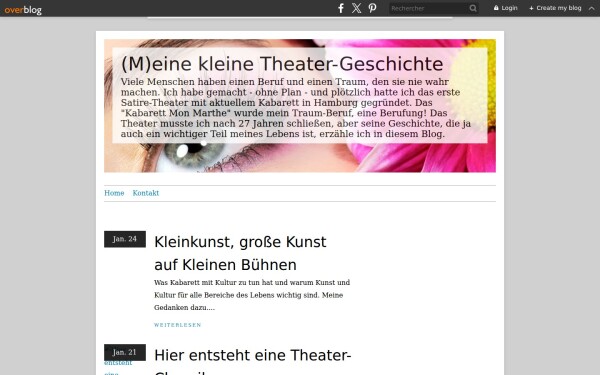The height and width of the screenshot is (375, 600).
Task: Go to the Home menu item
Action: point(114,193)
